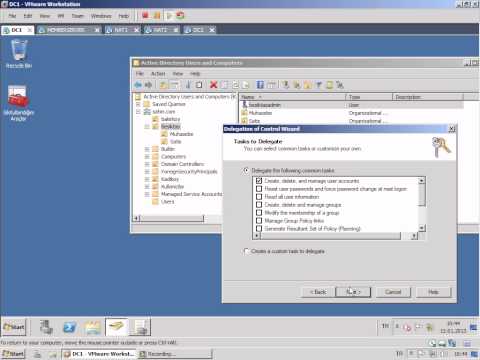Open the Recycle Bin desktop icon
The width and height of the screenshot is (480, 360).
tap(19, 54)
